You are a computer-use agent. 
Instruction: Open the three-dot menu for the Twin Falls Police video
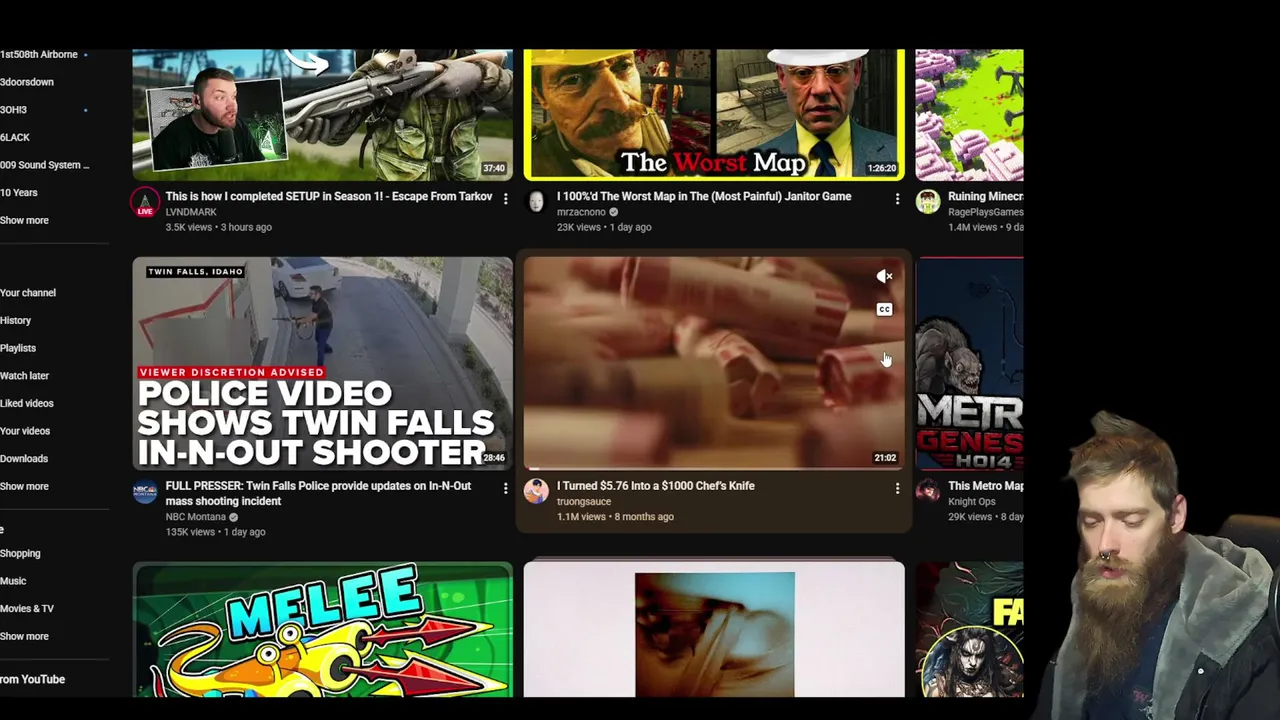tap(505, 488)
